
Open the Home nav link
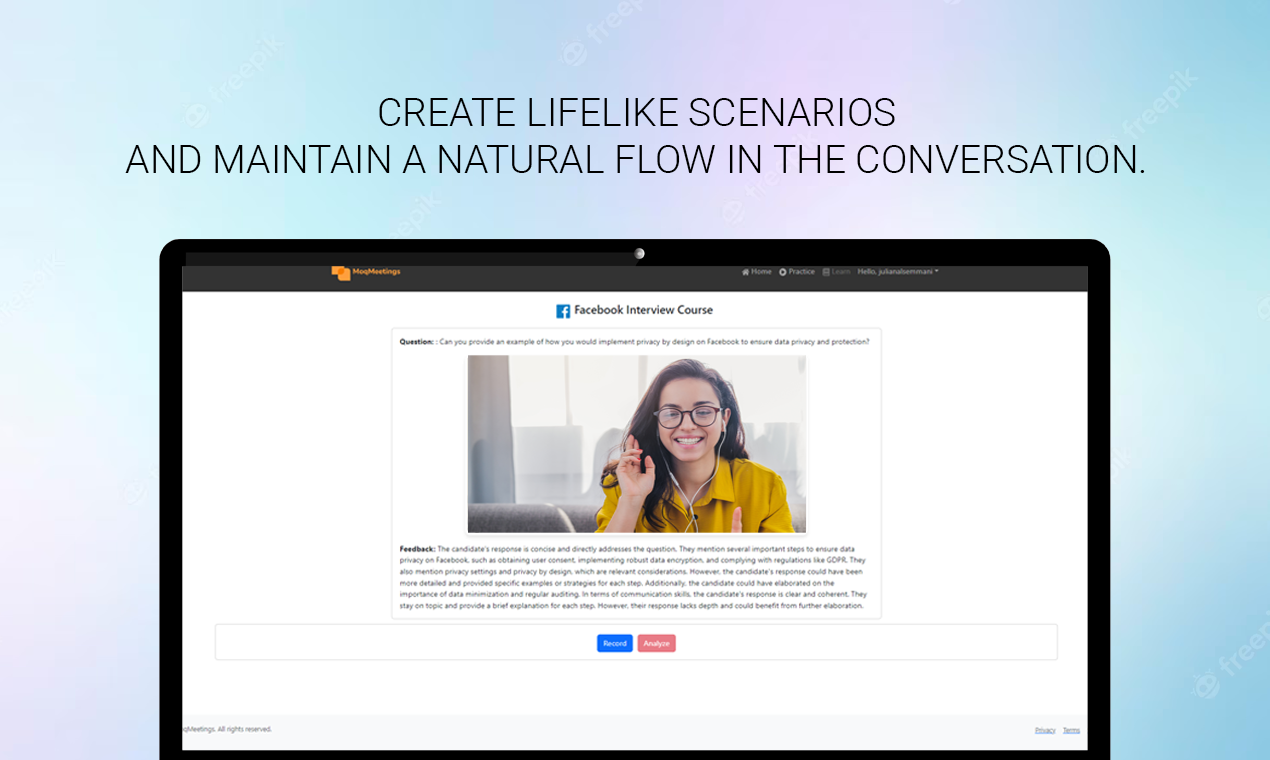pos(757,272)
